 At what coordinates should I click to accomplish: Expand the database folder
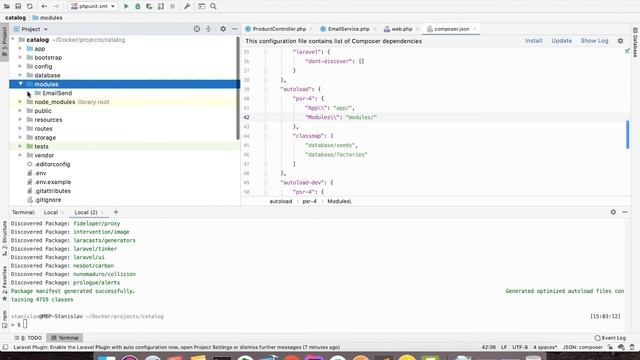click(20, 75)
